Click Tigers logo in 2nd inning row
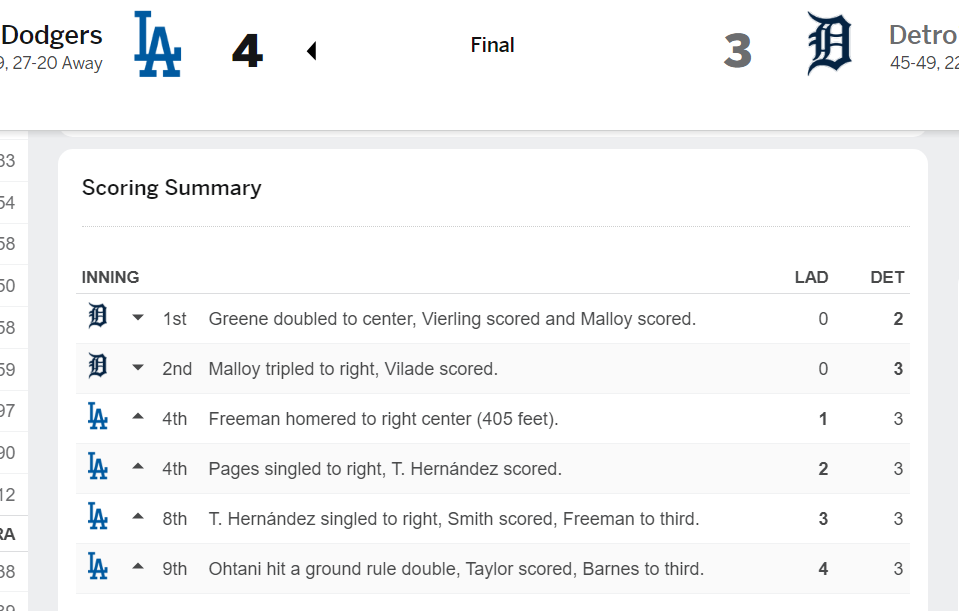 pos(97,368)
